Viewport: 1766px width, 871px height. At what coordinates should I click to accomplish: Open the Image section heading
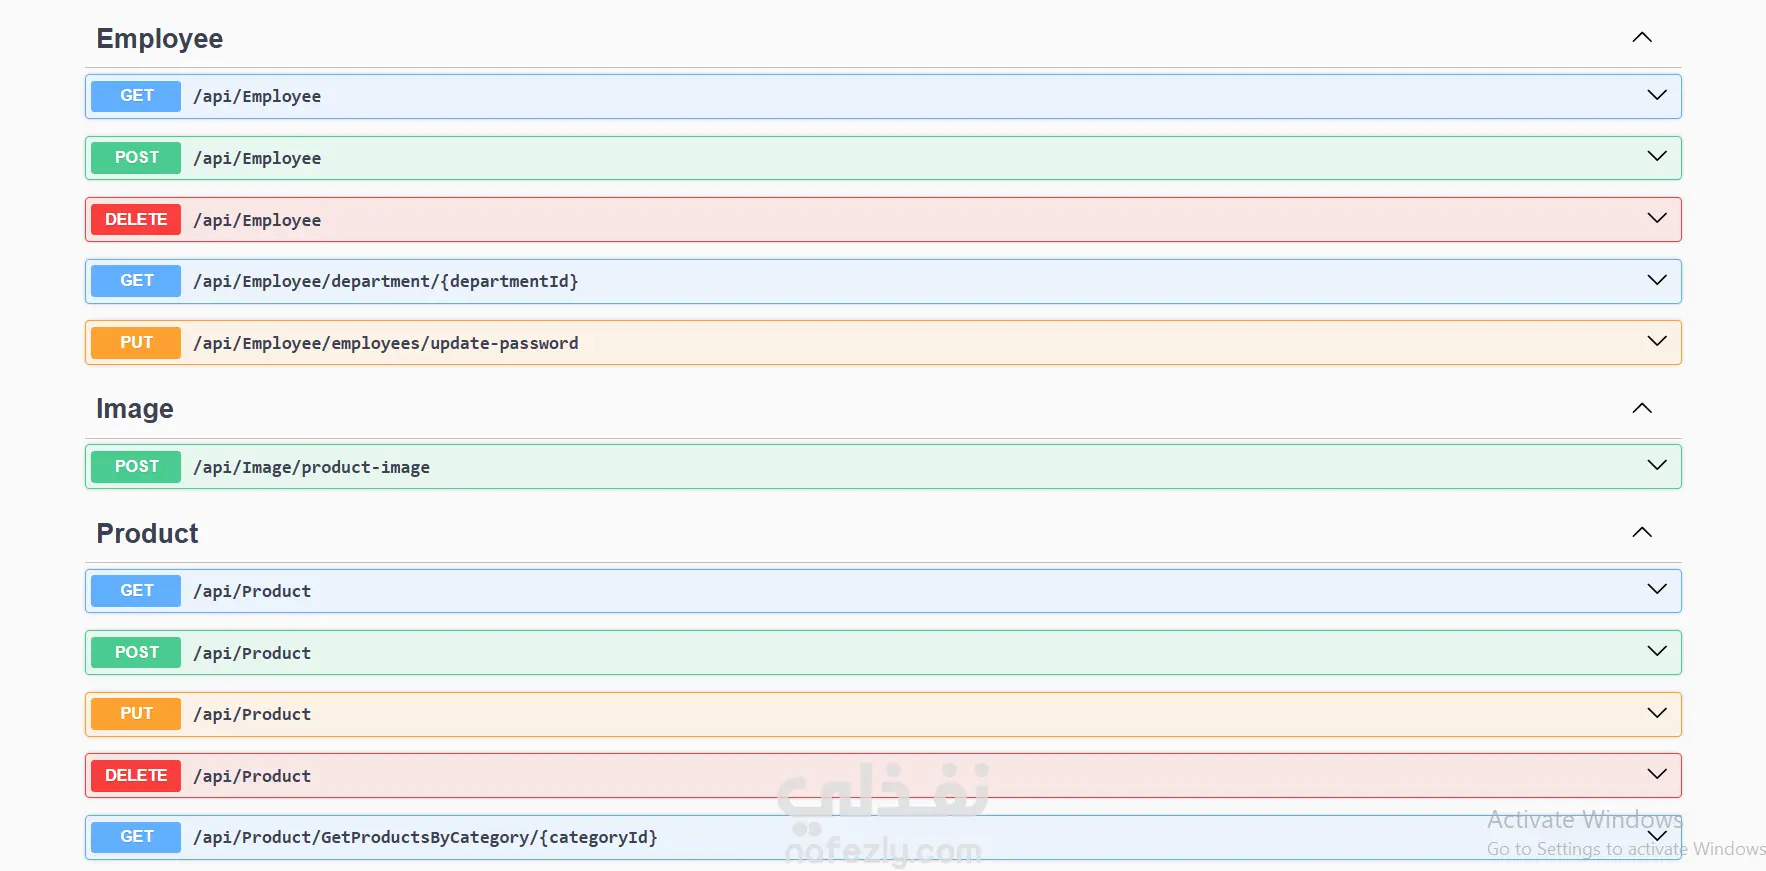135,409
